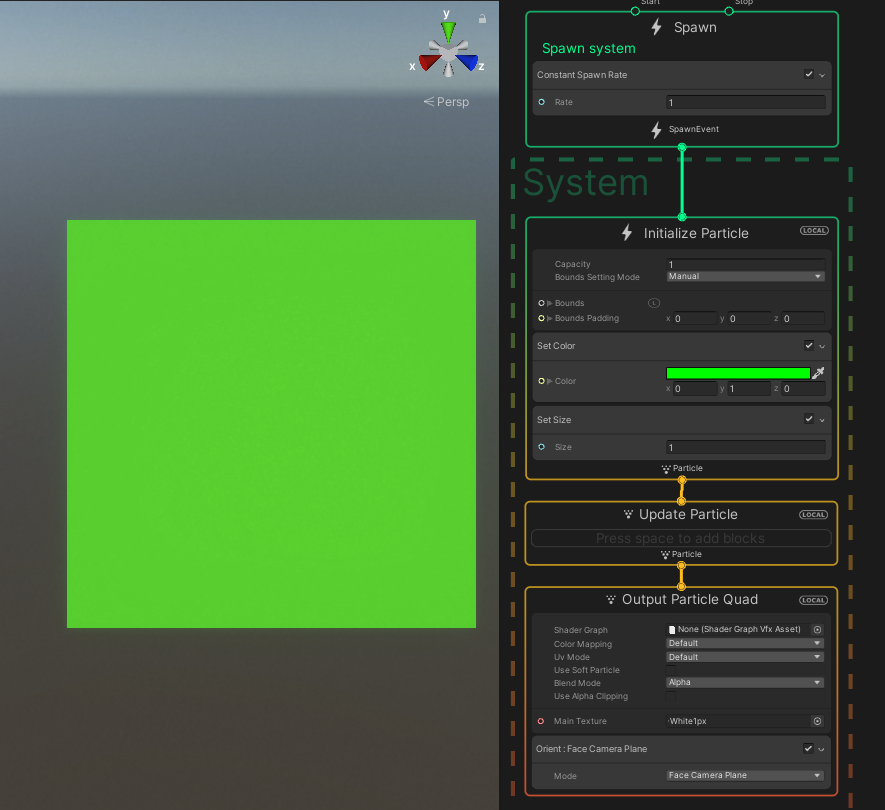Viewport: 885px width, 810px height.
Task: Edit the Color x value field
Action: (695, 388)
